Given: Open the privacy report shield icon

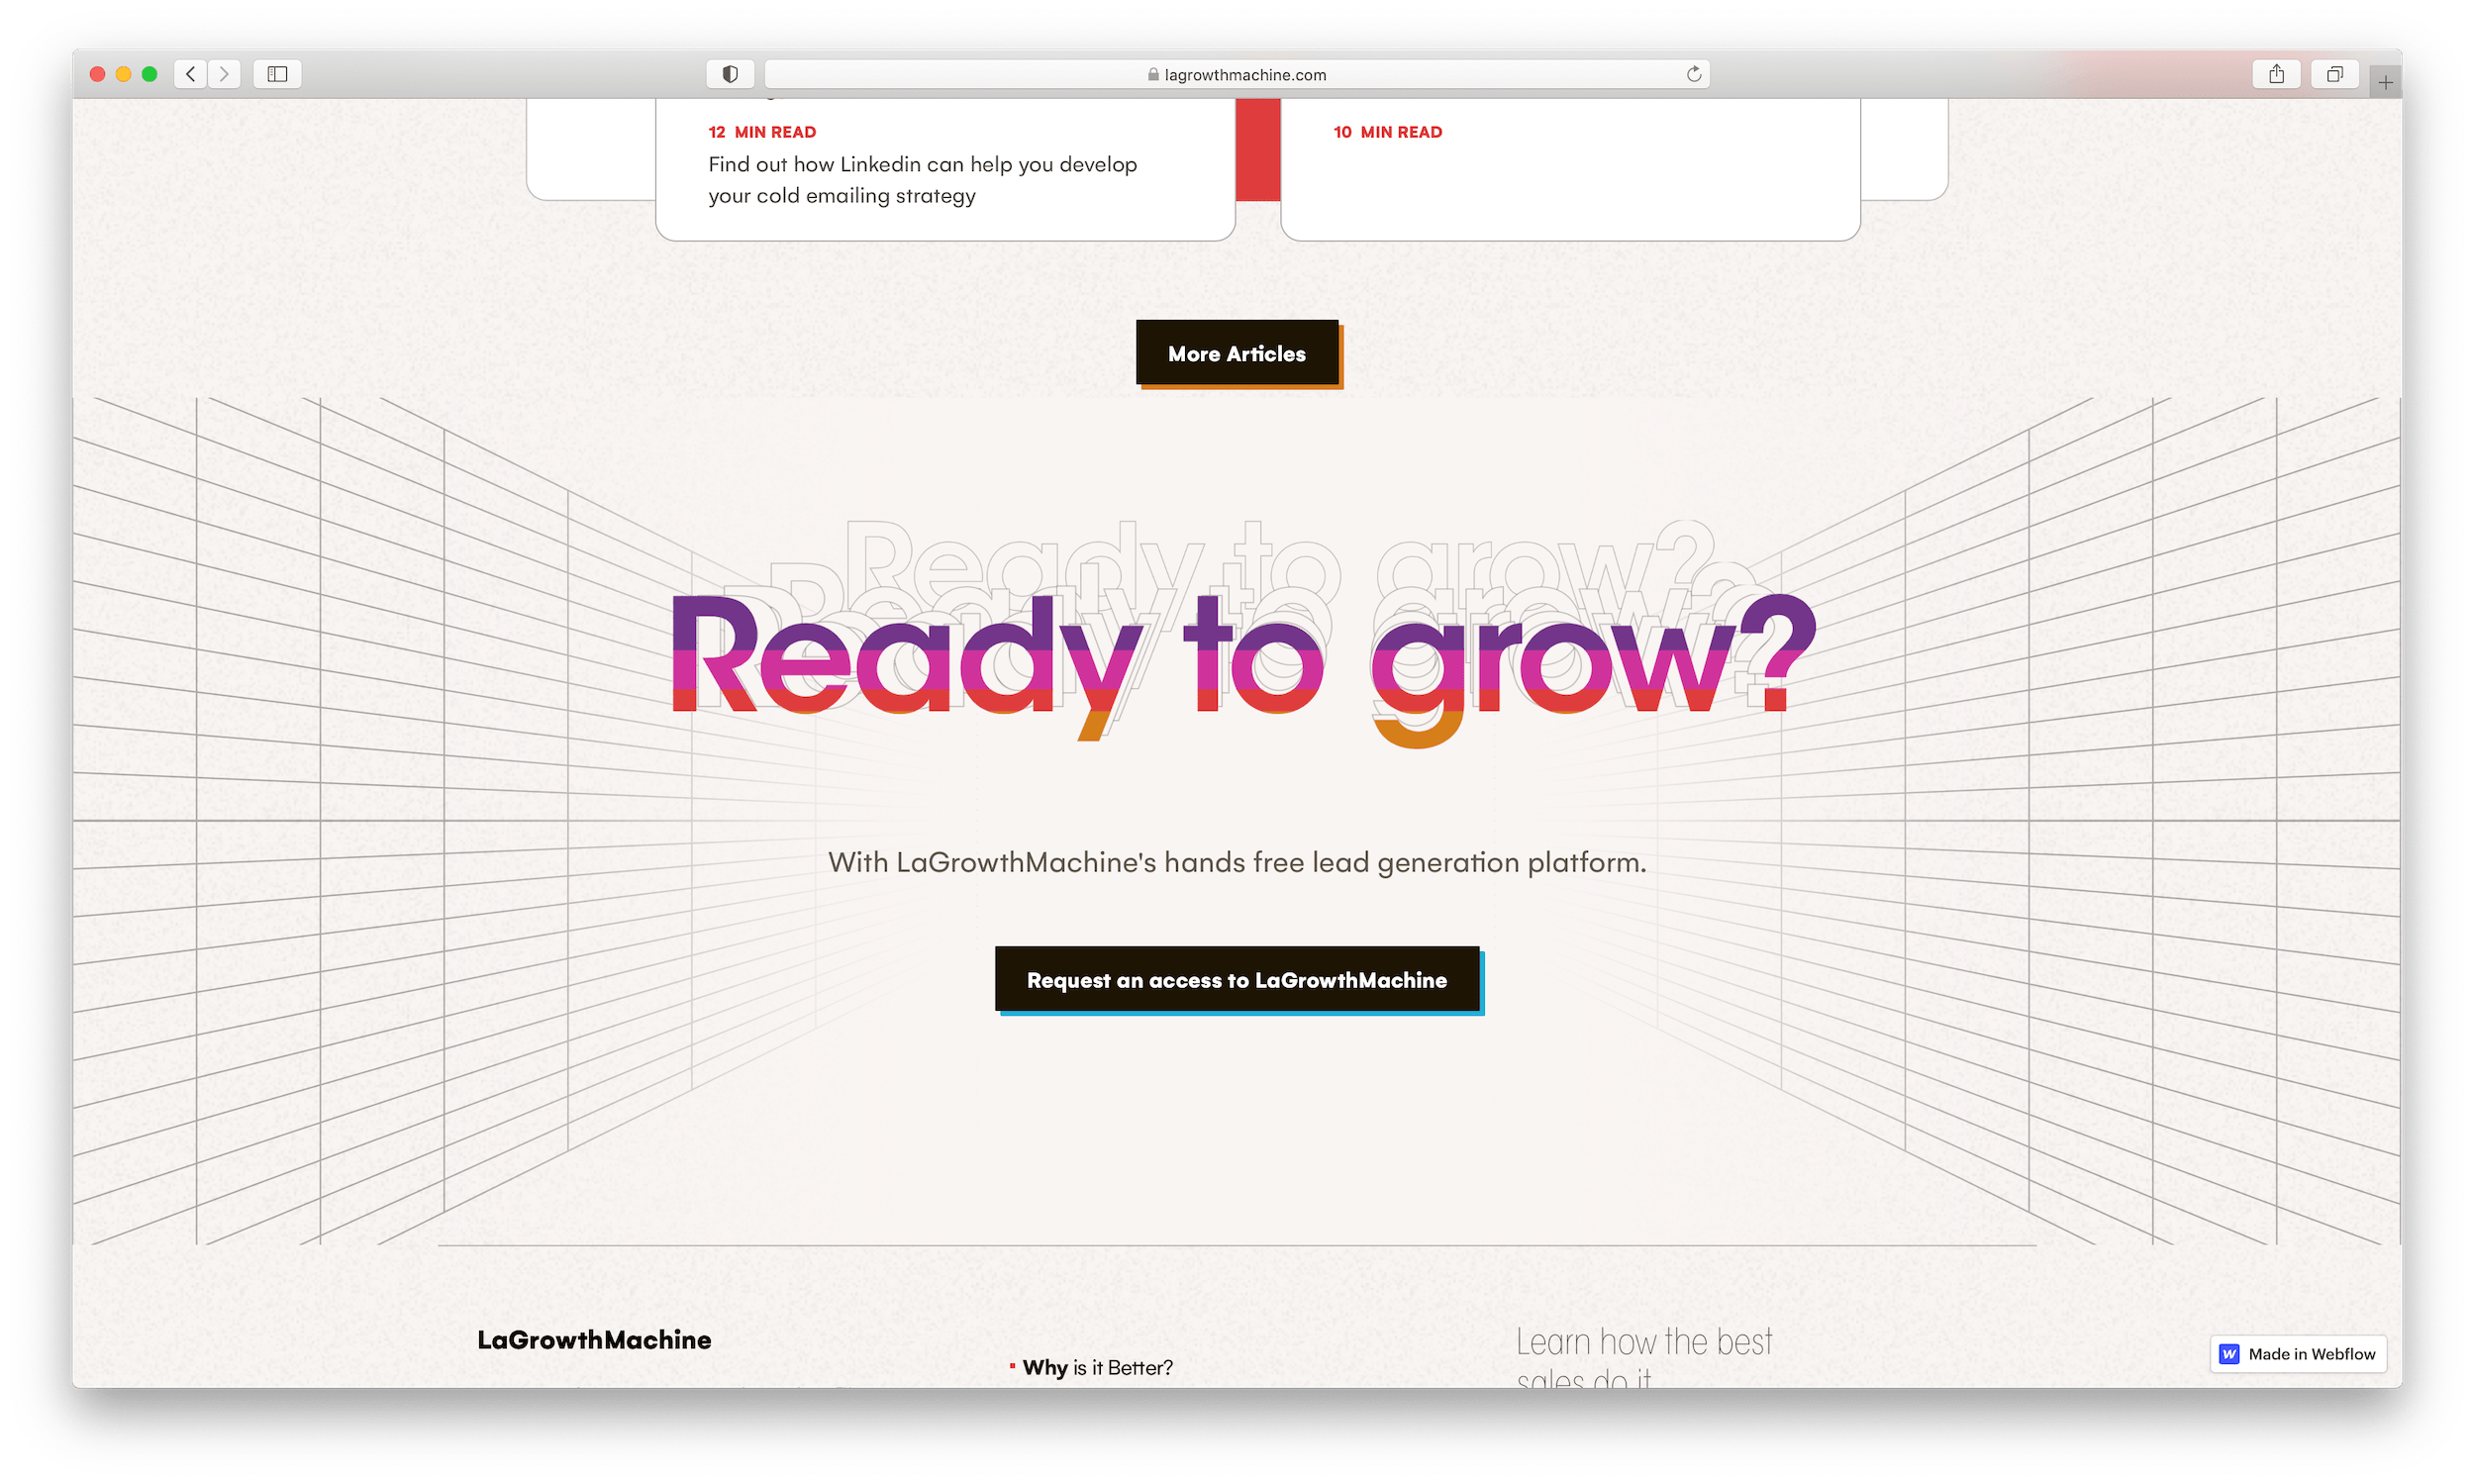Looking at the screenshot, I should (730, 74).
